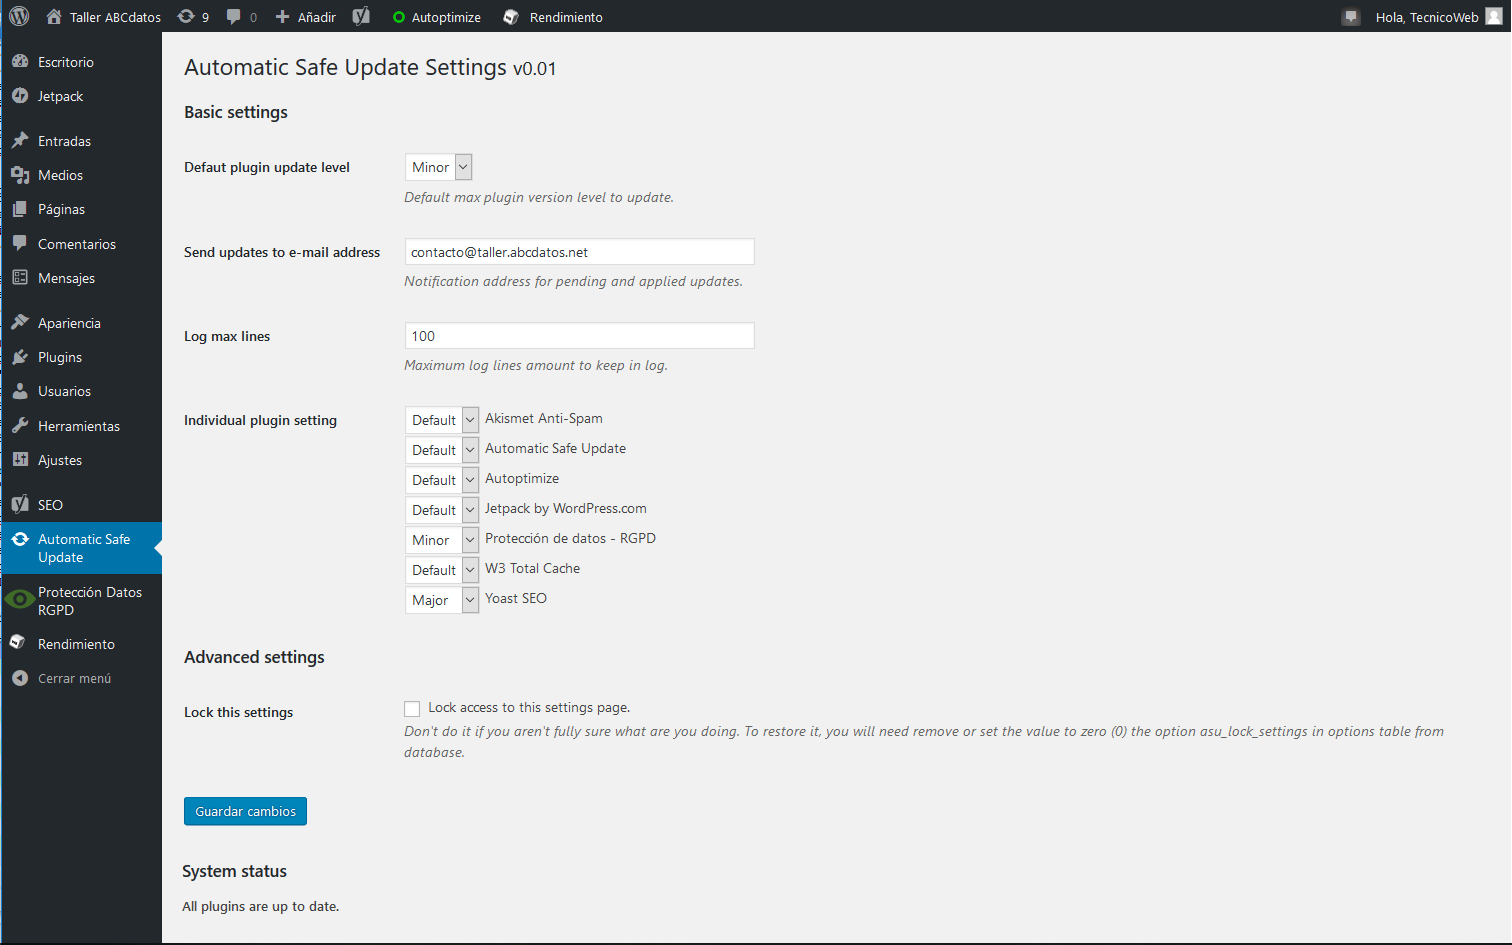Open the Protección Datos RGPD eye icon
The image size is (1512, 945).
[19, 600]
